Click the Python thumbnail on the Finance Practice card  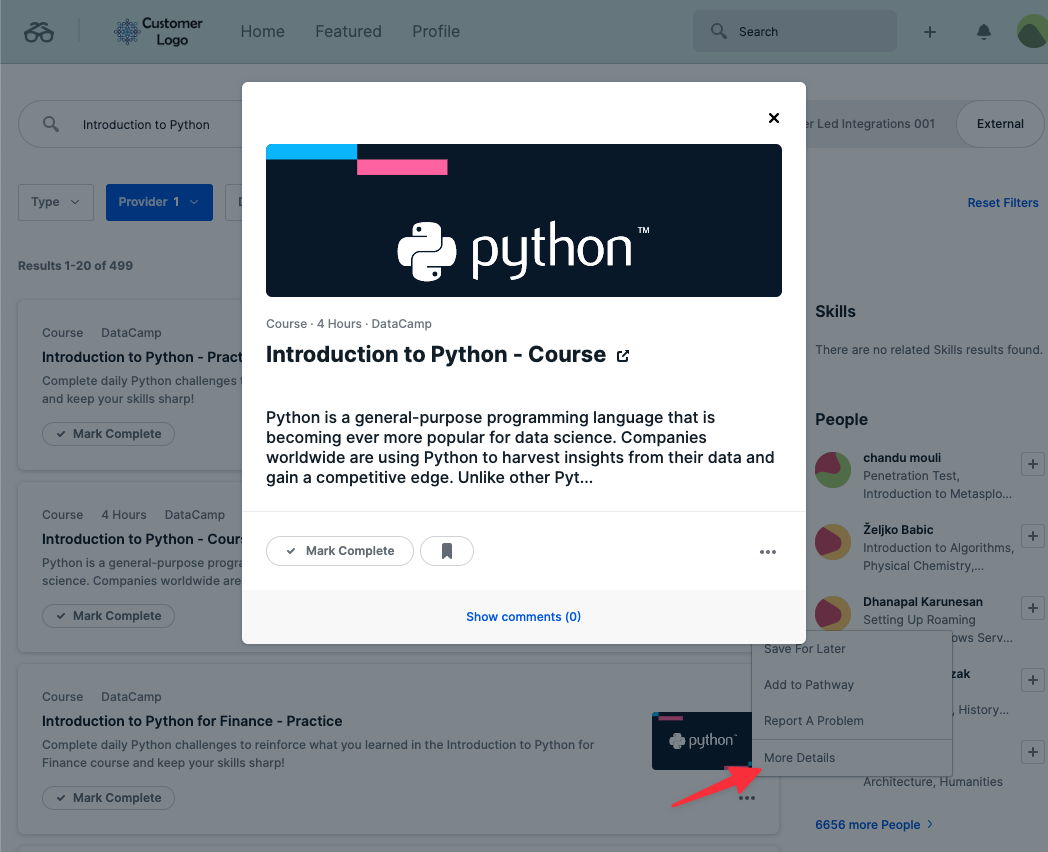702,740
